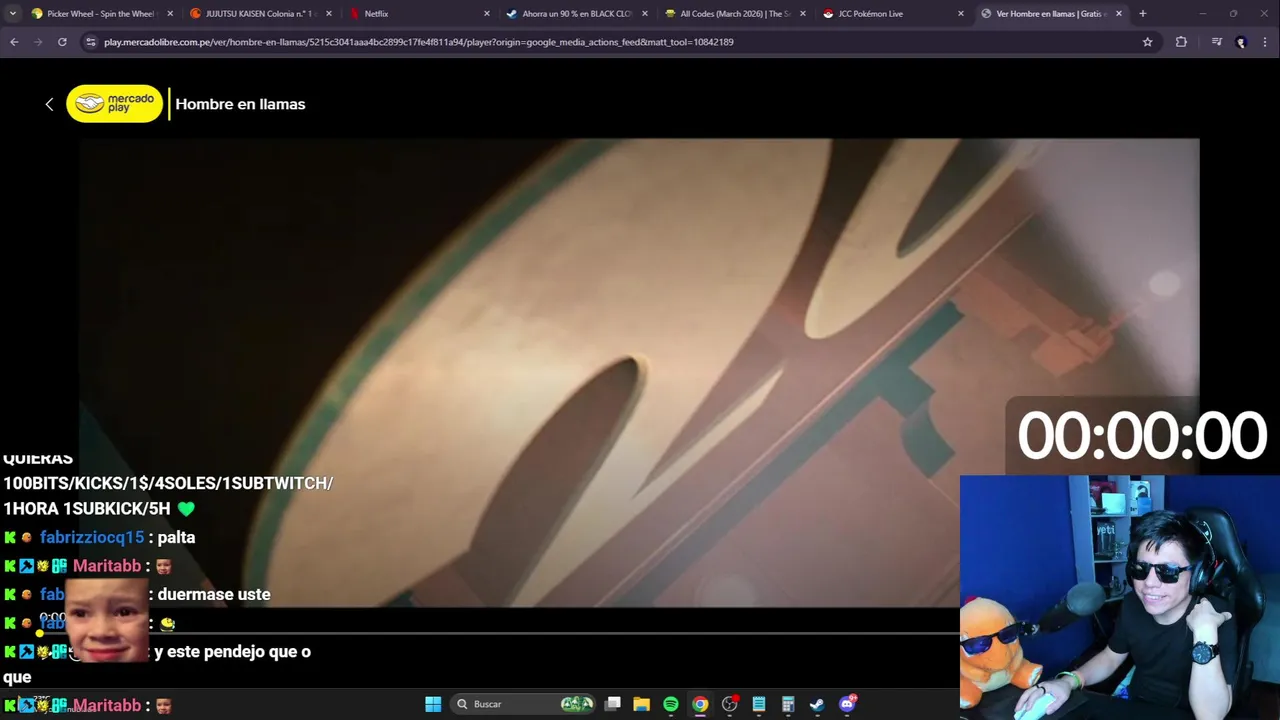Open Task View in the taskbar

point(613,704)
